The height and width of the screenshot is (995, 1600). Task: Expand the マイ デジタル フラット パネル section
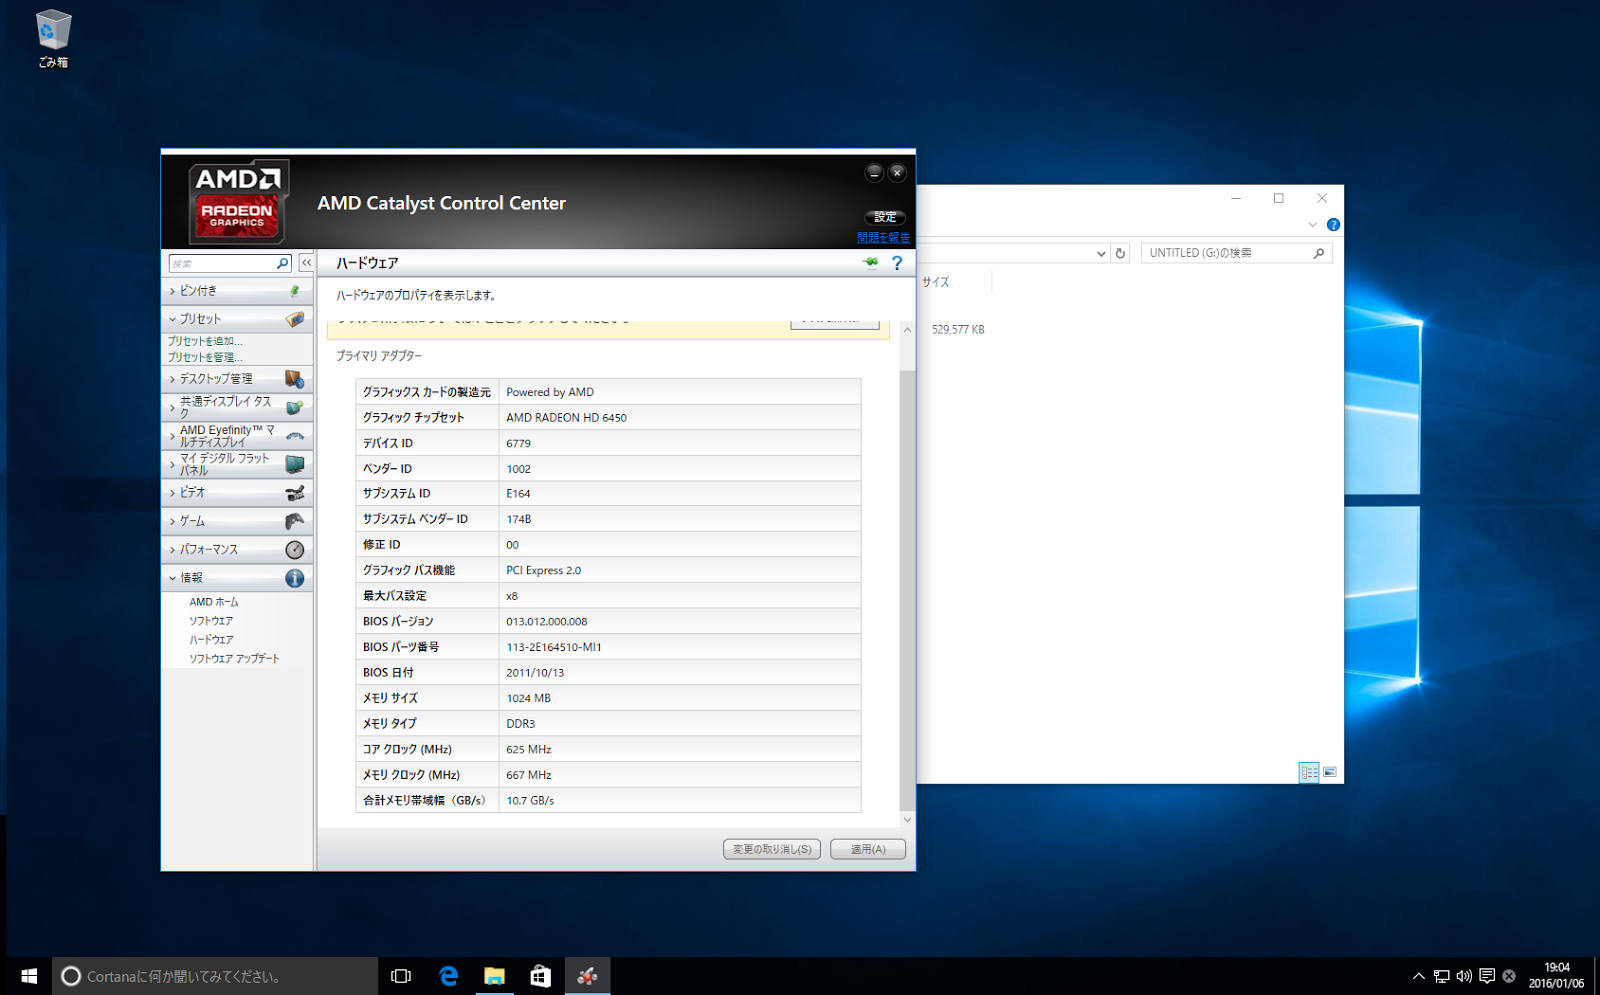pyautogui.click(x=173, y=464)
